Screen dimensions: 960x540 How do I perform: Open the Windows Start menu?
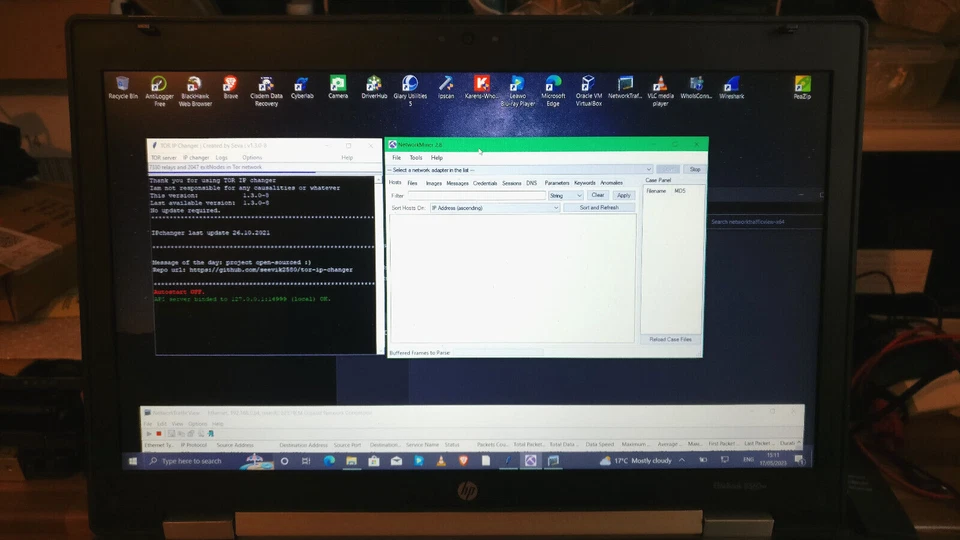132,460
